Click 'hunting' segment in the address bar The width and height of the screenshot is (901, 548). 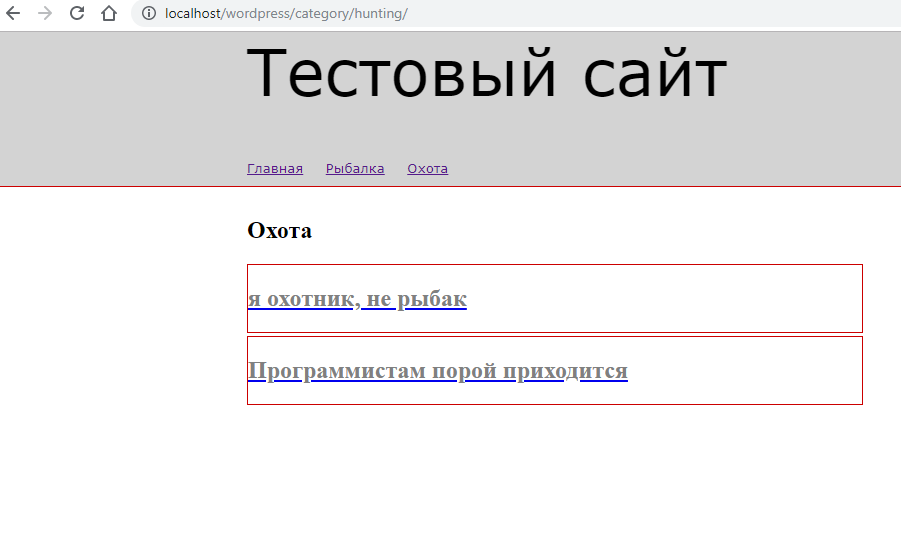pyautogui.click(x=379, y=14)
